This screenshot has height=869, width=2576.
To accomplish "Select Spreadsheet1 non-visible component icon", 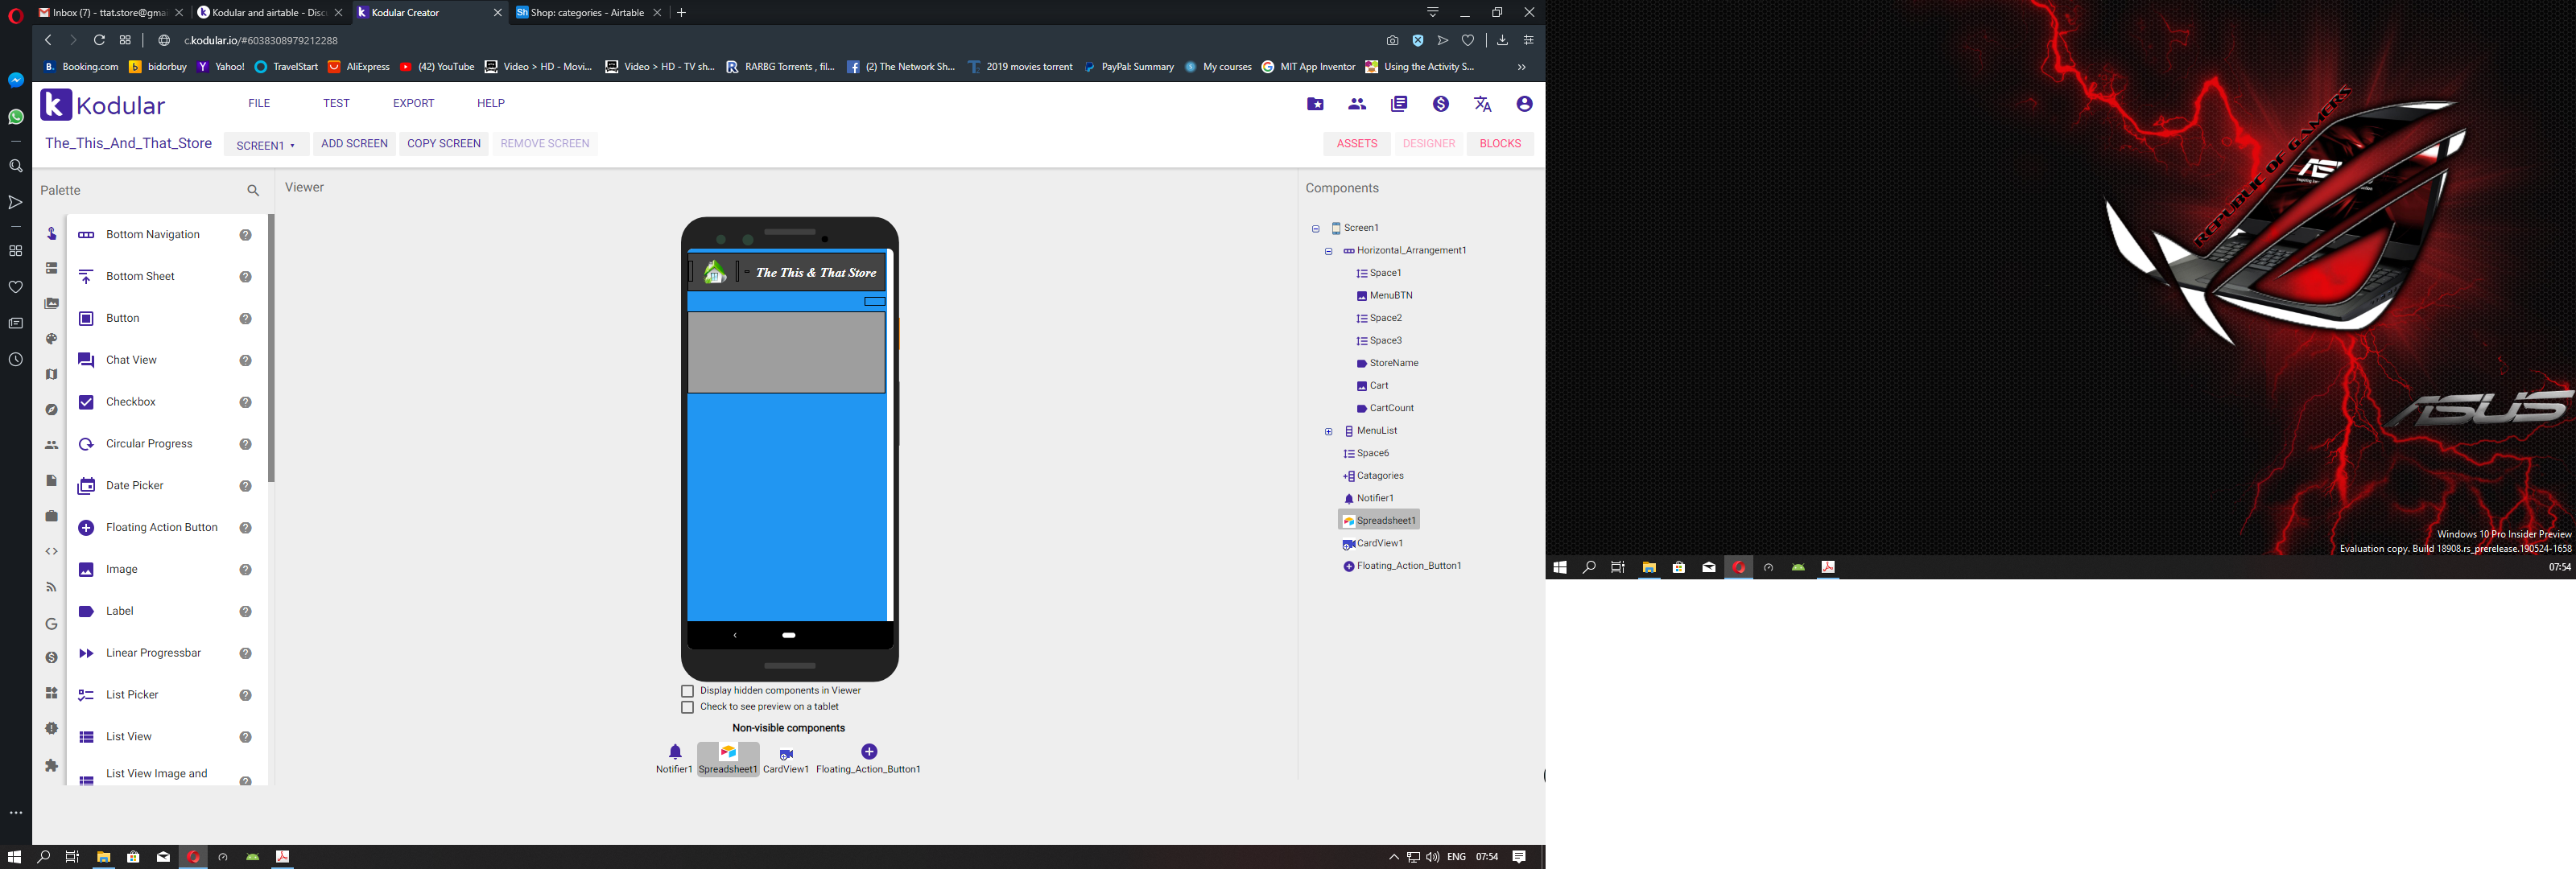I will pos(728,752).
